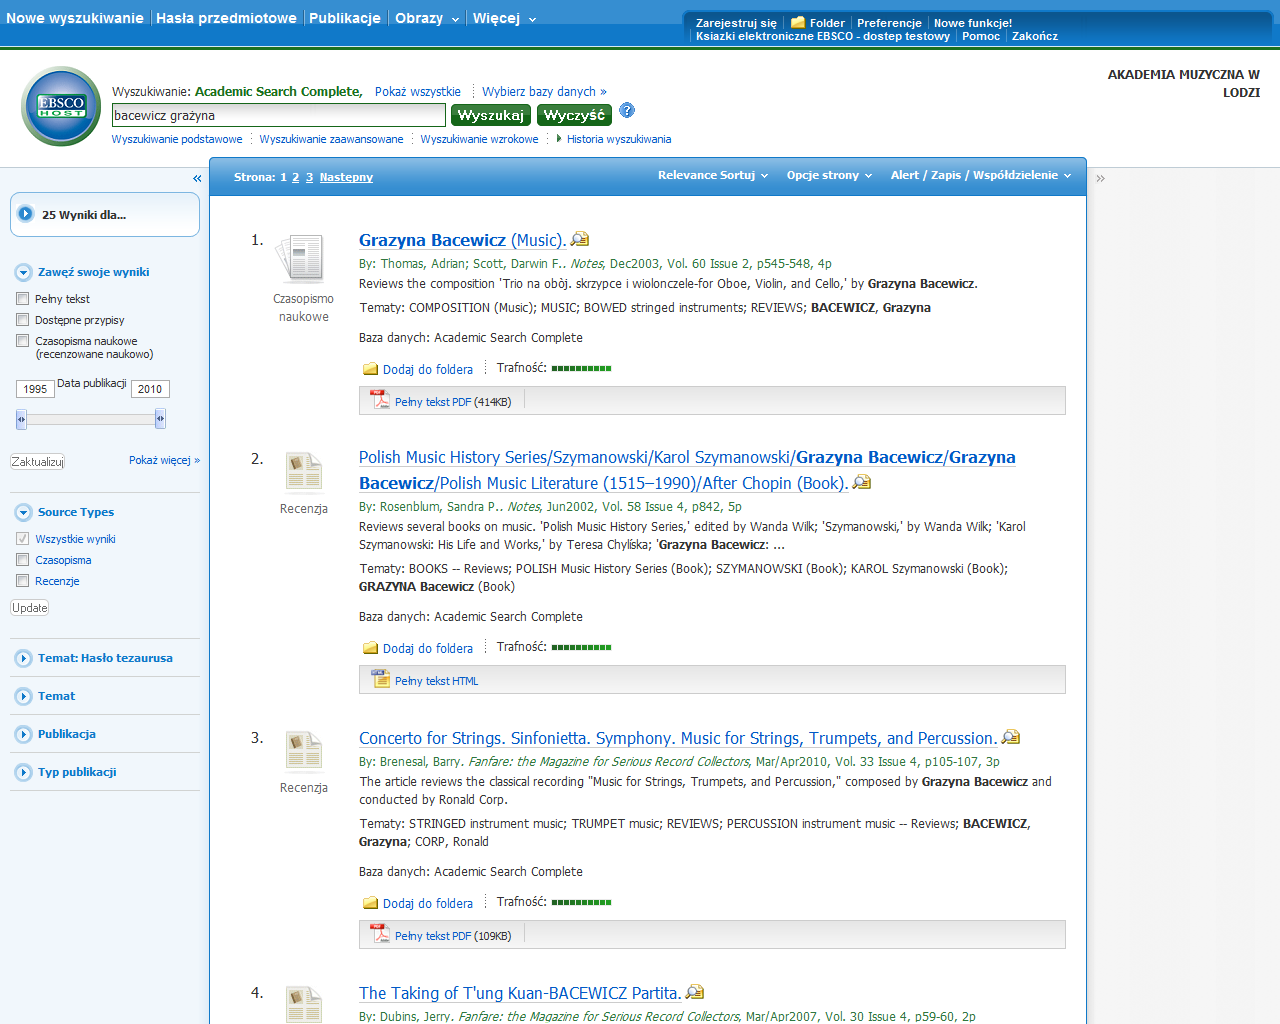Click preview magnifier icon for Polish Music History Series result
This screenshot has width=1280, height=1024.
(862, 482)
